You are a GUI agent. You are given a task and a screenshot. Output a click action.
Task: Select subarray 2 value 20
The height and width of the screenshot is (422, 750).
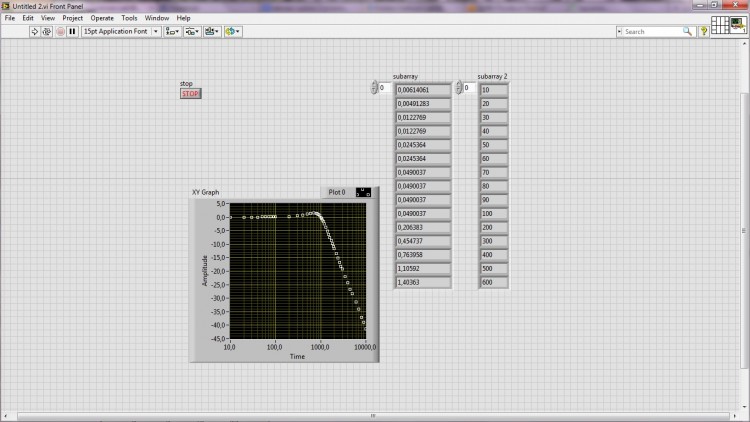pyautogui.click(x=494, y=104)
